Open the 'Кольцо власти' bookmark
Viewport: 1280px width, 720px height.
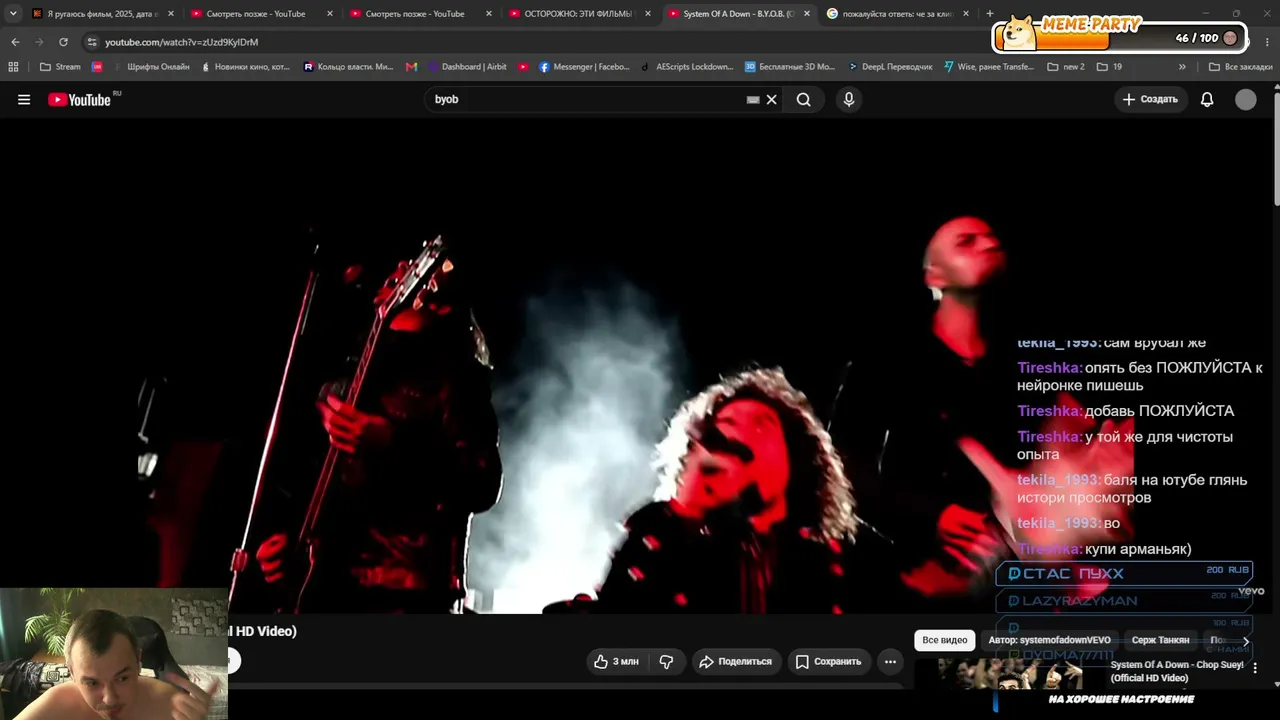(x=348, y=67)
